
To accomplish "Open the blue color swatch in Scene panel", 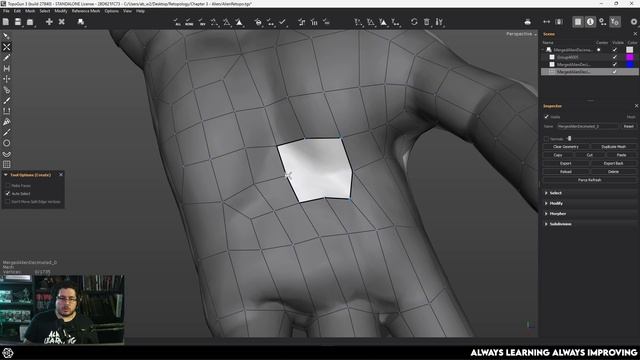I will coord(630,64).
